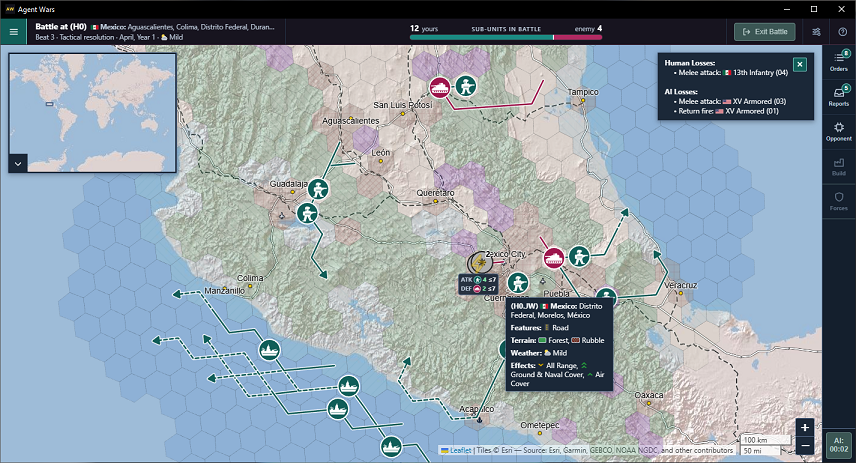Click the airfield icon near Puebla
This screenshot has width=856, height=463.
tap(543, 282)
